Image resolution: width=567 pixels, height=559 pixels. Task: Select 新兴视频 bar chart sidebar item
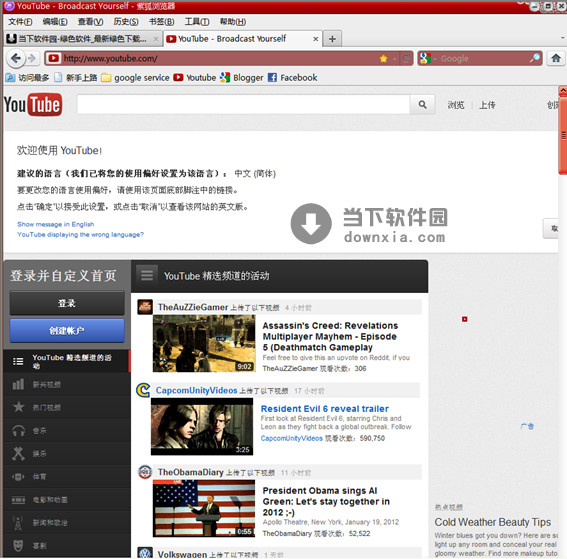pos(67,384)
